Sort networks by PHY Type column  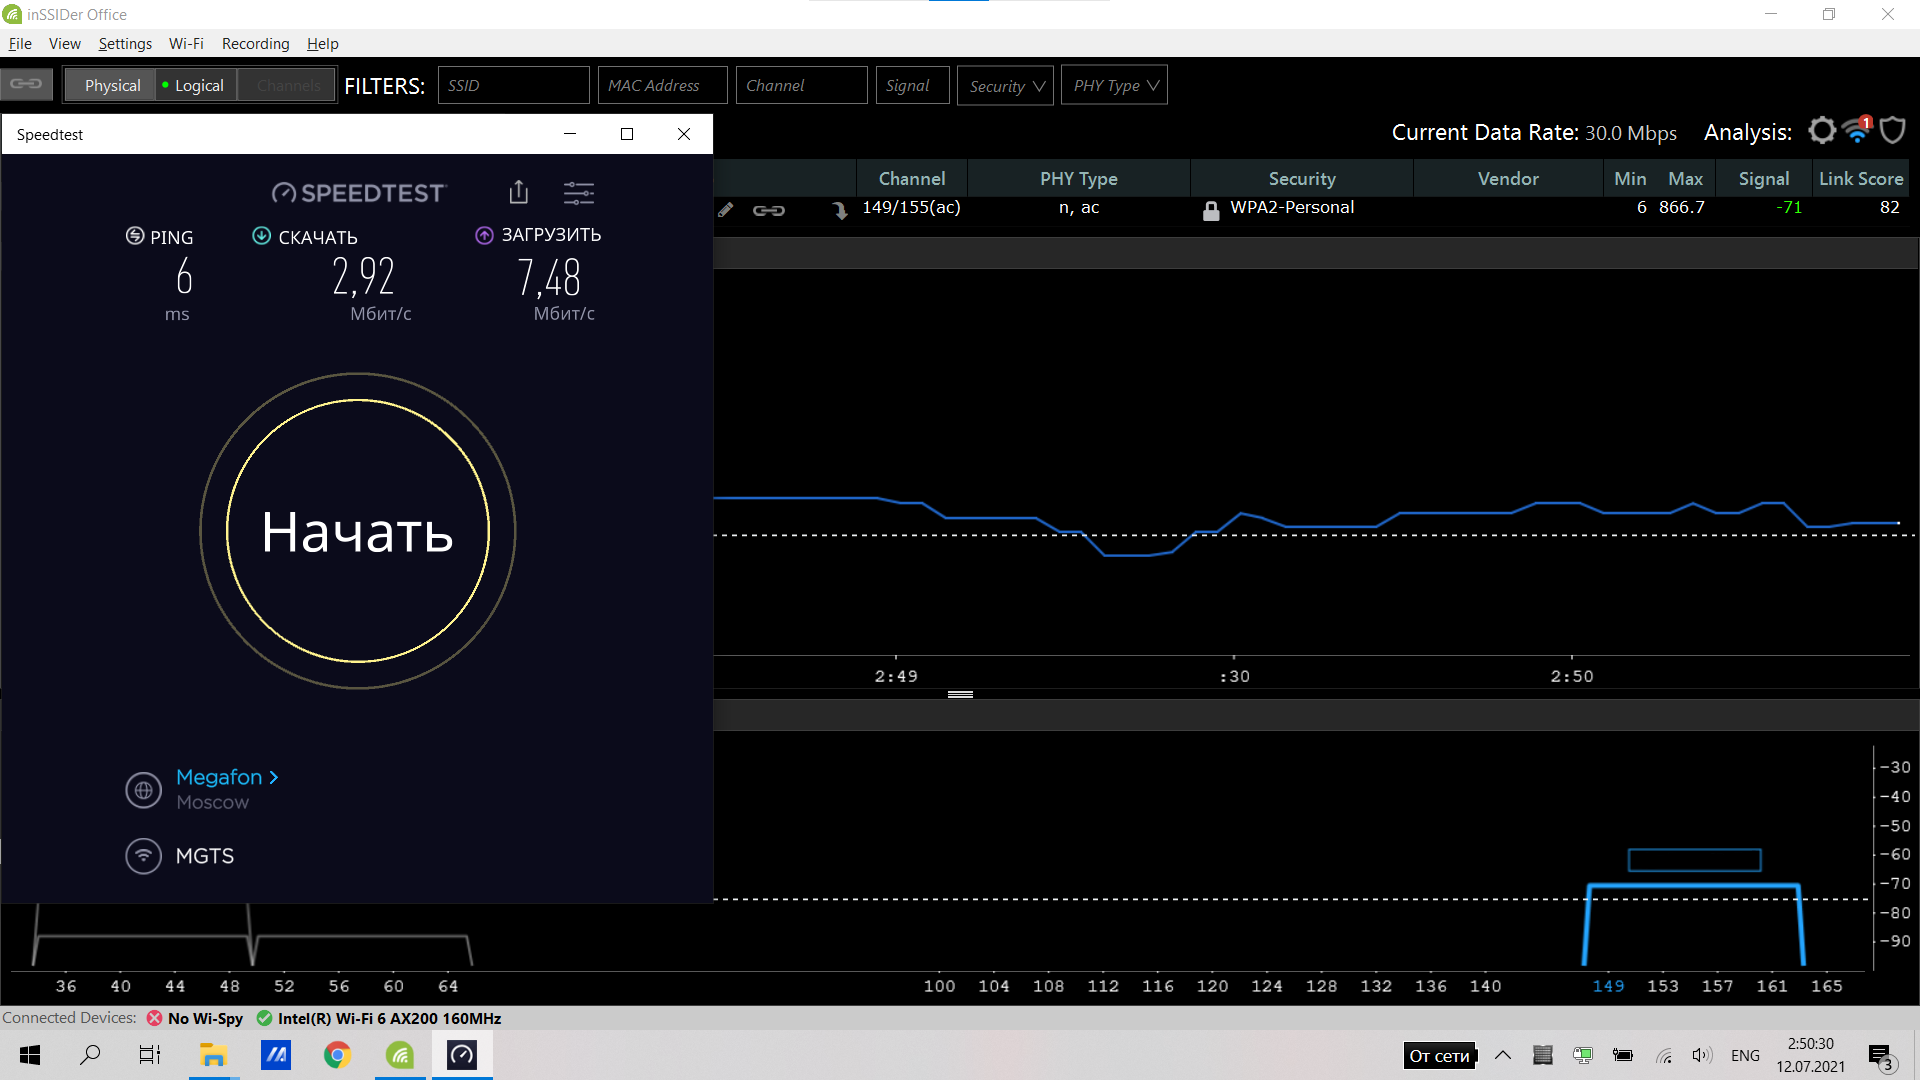click(1078, 178)
